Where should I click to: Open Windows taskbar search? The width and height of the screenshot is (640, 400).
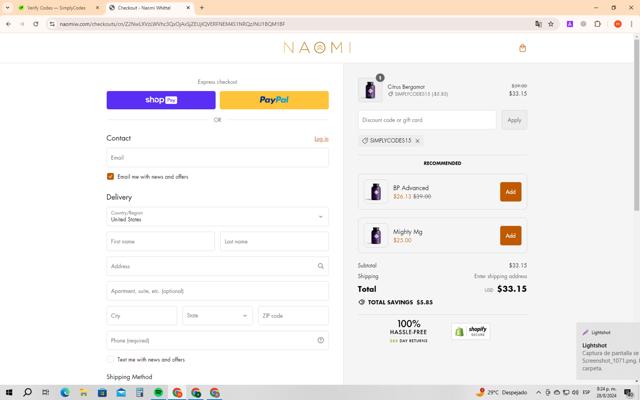(x=27, y=393)
